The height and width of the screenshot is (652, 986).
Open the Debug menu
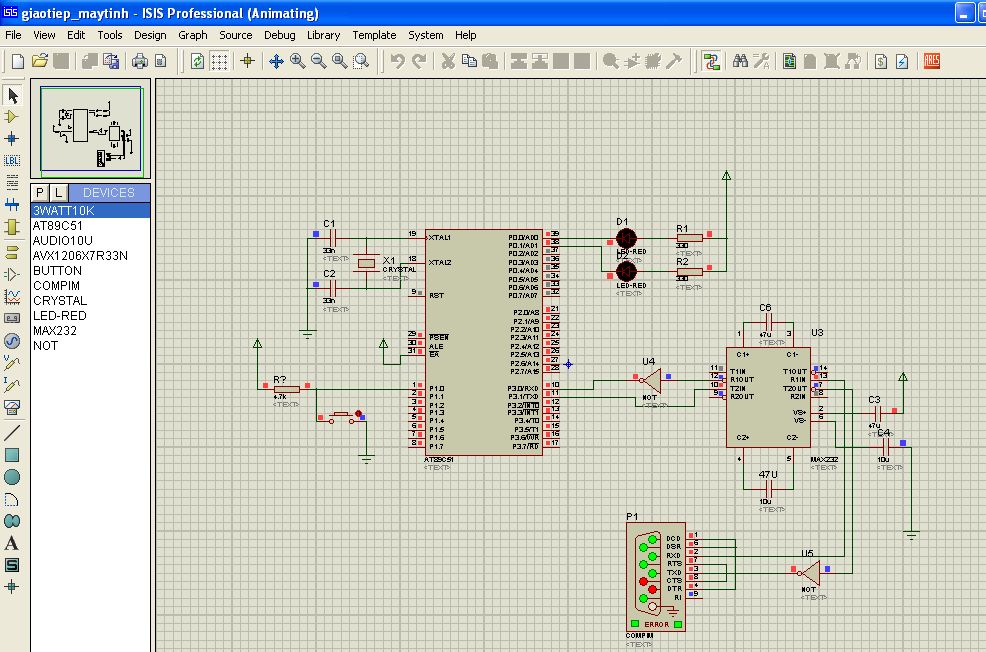point(279,35)
